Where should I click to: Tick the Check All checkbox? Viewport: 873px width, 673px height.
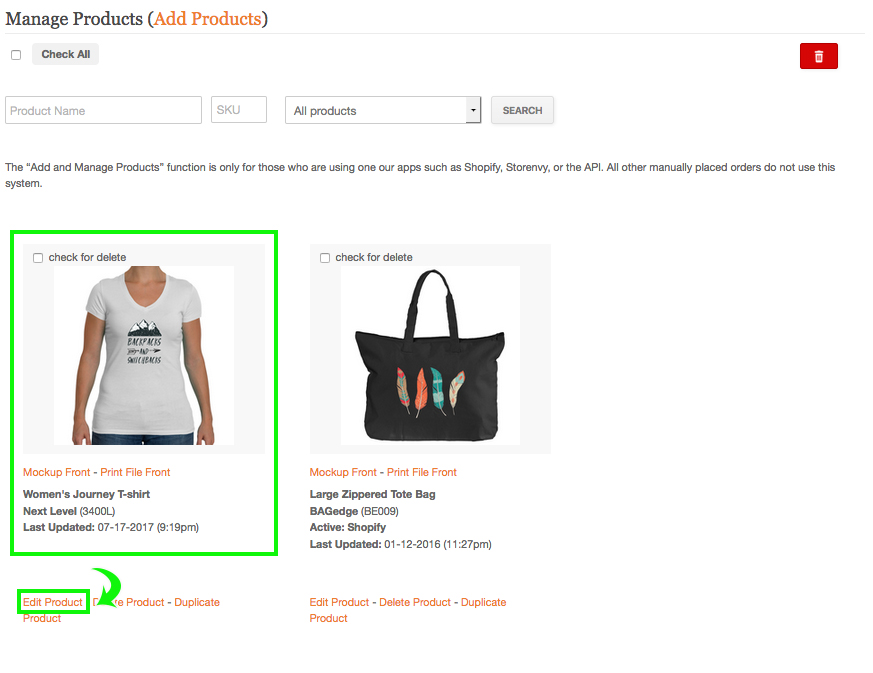16,55
